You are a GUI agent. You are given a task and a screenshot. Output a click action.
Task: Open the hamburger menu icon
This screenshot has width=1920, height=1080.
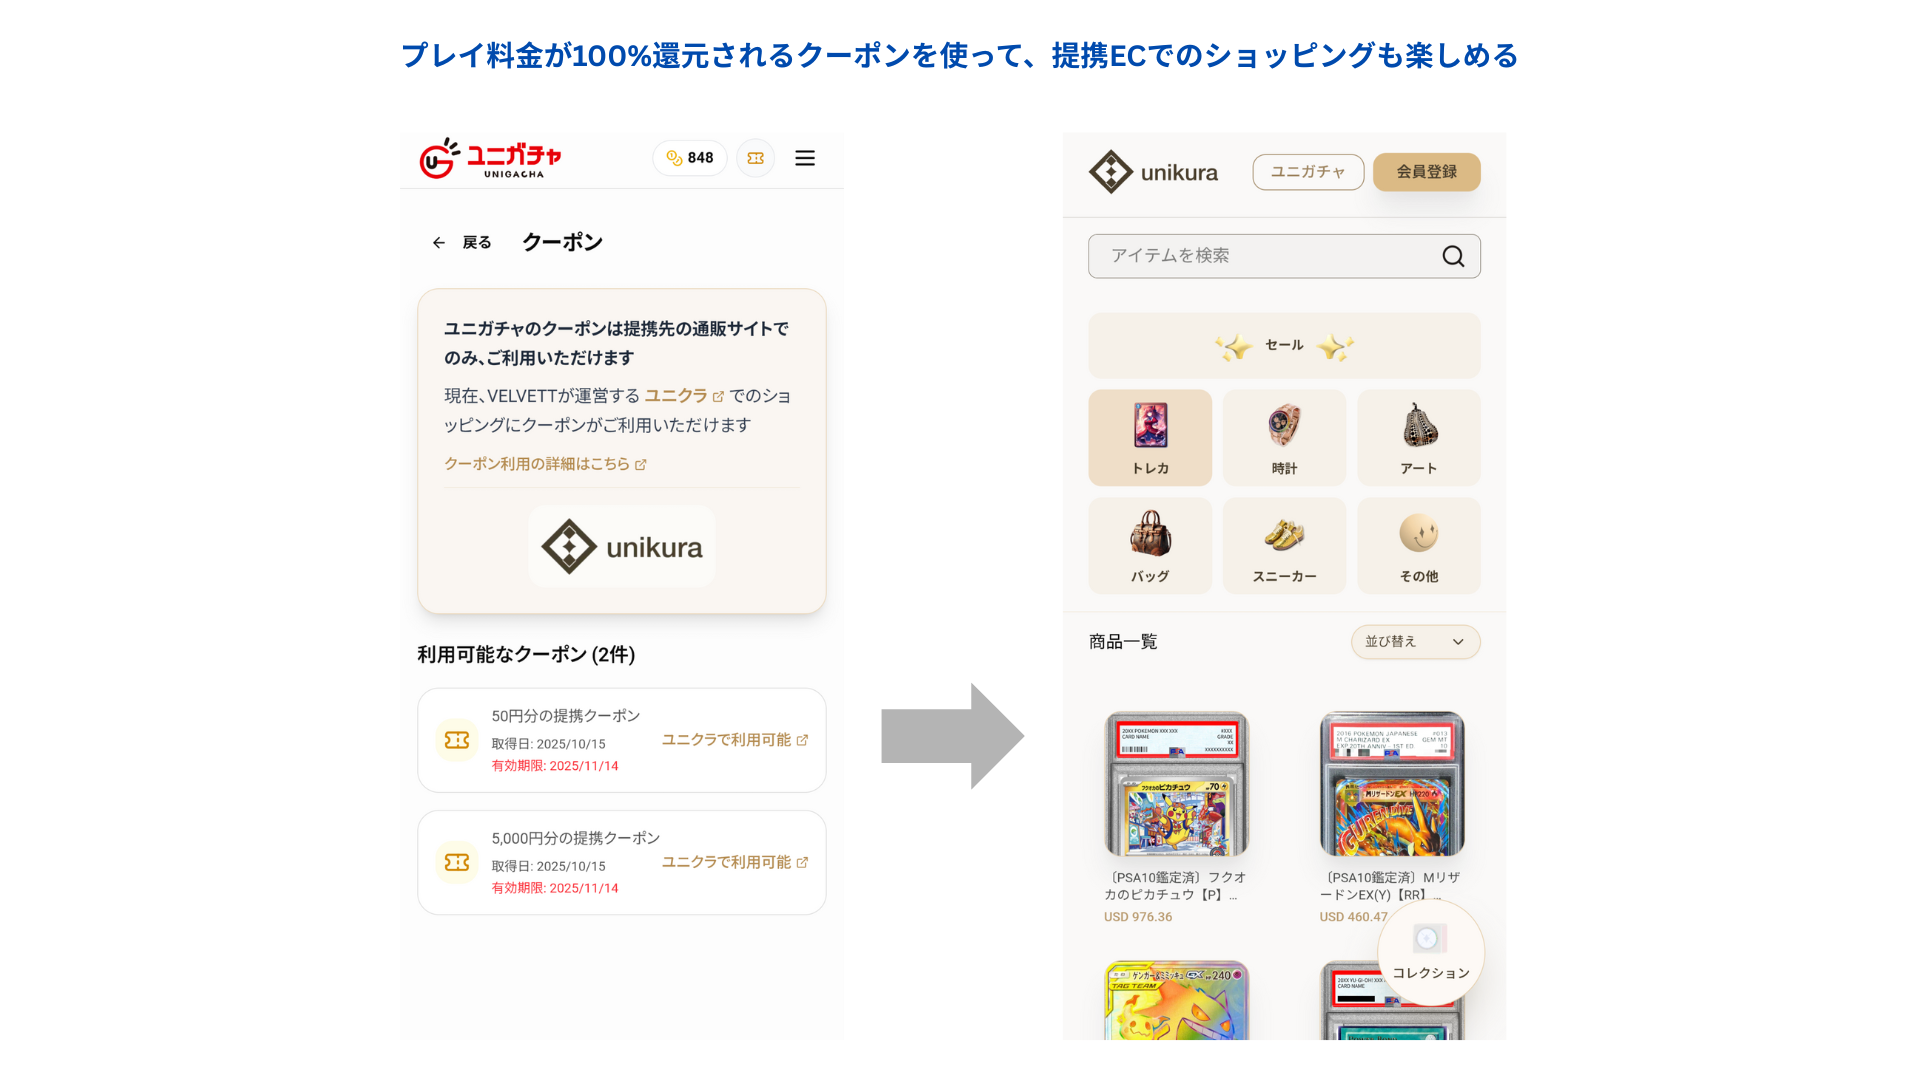(805, 158)
